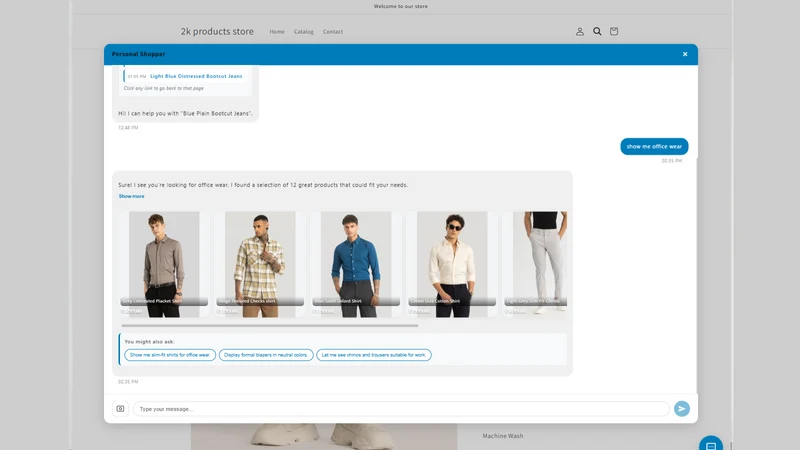Open Light Blue Distressed Bootcut Jeans link
Screen dimensions: 800x450
coord(196,76)
